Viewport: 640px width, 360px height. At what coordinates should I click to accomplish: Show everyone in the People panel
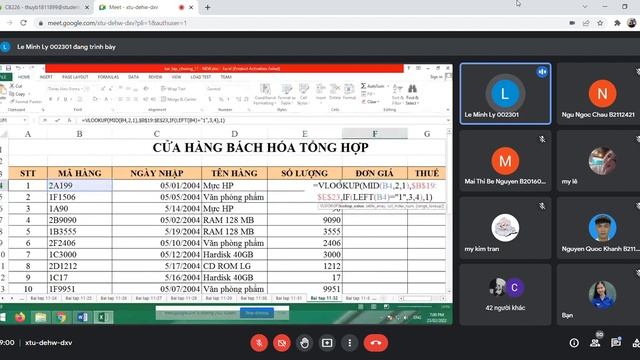tap(595, 343)
